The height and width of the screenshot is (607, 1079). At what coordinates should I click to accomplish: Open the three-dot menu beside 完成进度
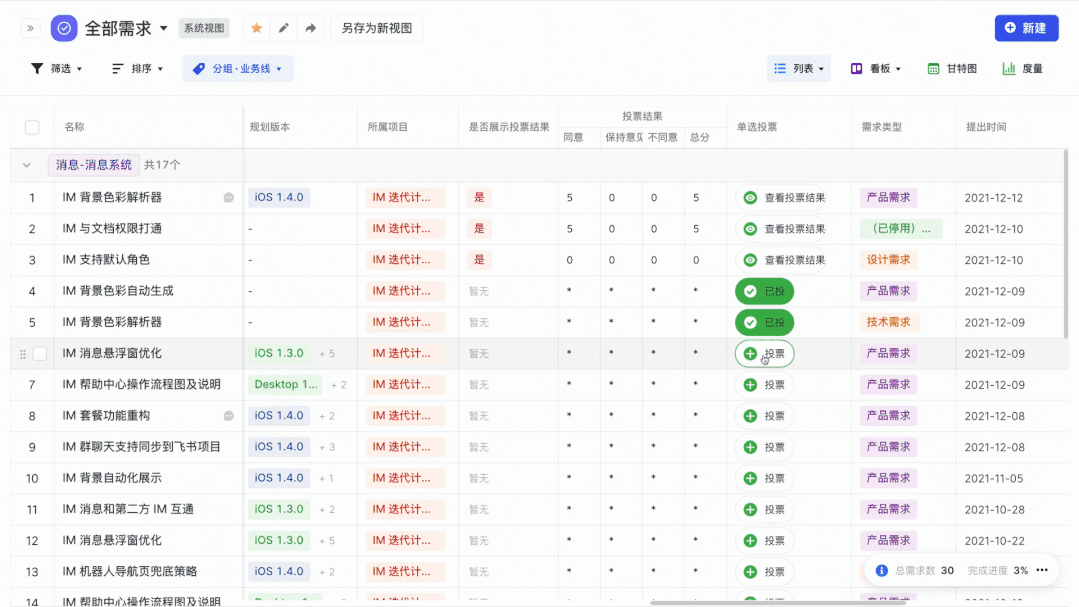pyautogui.click(x=1042, y=570)
